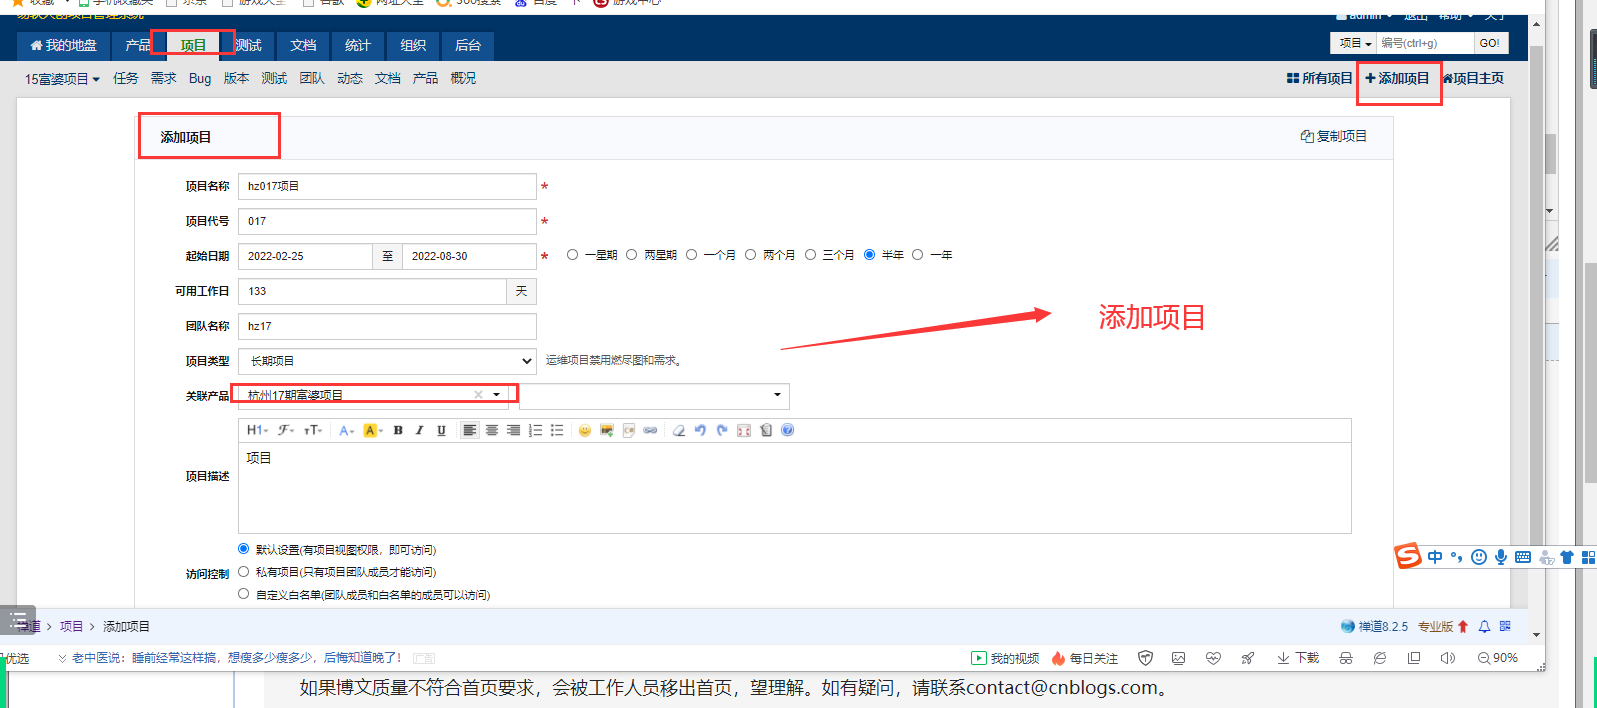
Task: Open font size dropdown in editor
Action: [x=313, y=430]
